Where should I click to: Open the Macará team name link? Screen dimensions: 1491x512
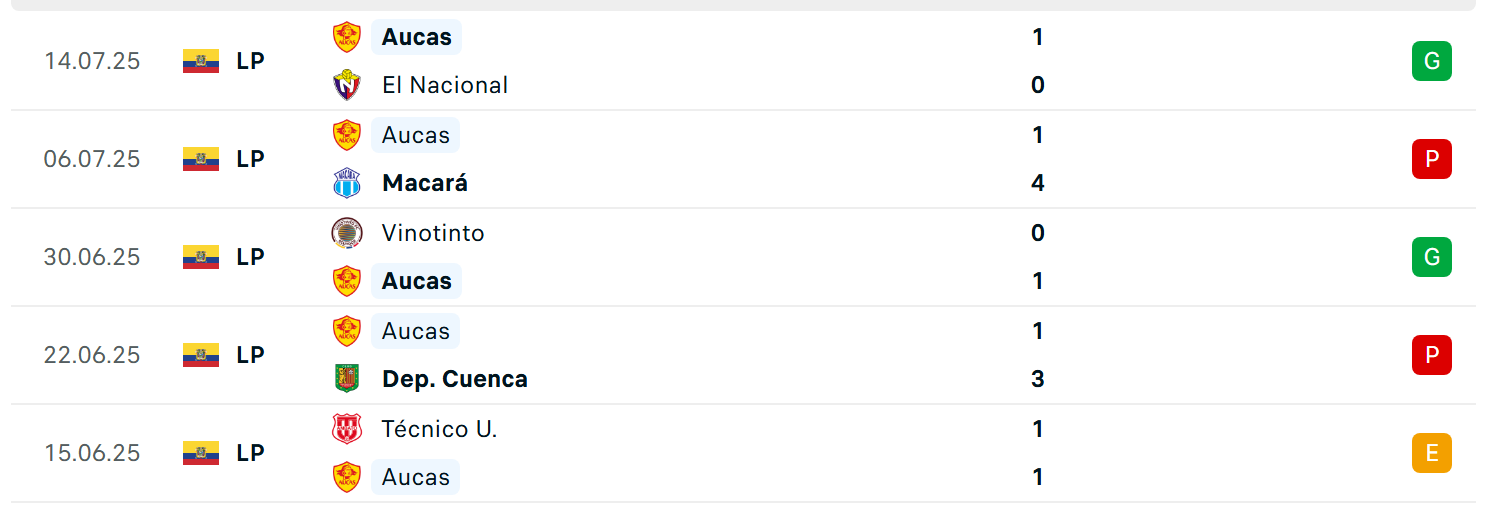coord(425,183)
